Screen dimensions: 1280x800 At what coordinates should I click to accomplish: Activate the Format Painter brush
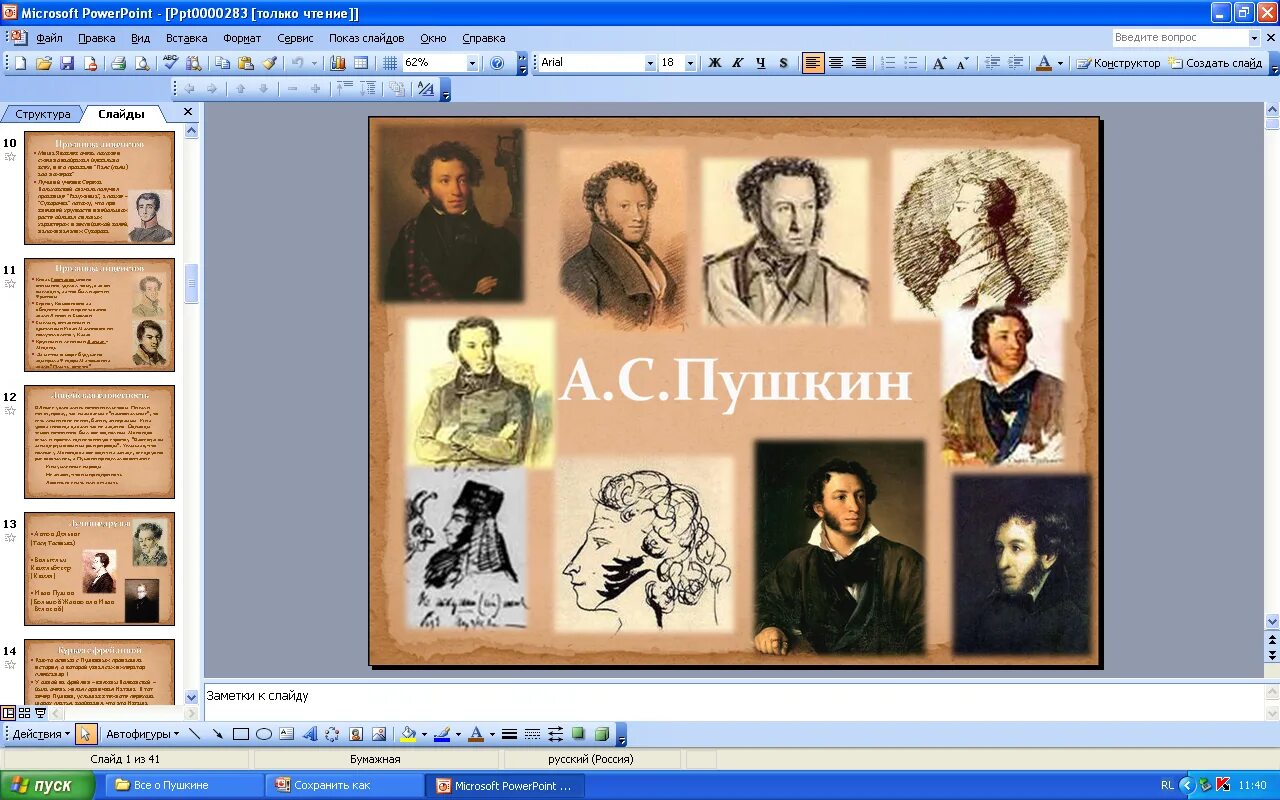269,63
